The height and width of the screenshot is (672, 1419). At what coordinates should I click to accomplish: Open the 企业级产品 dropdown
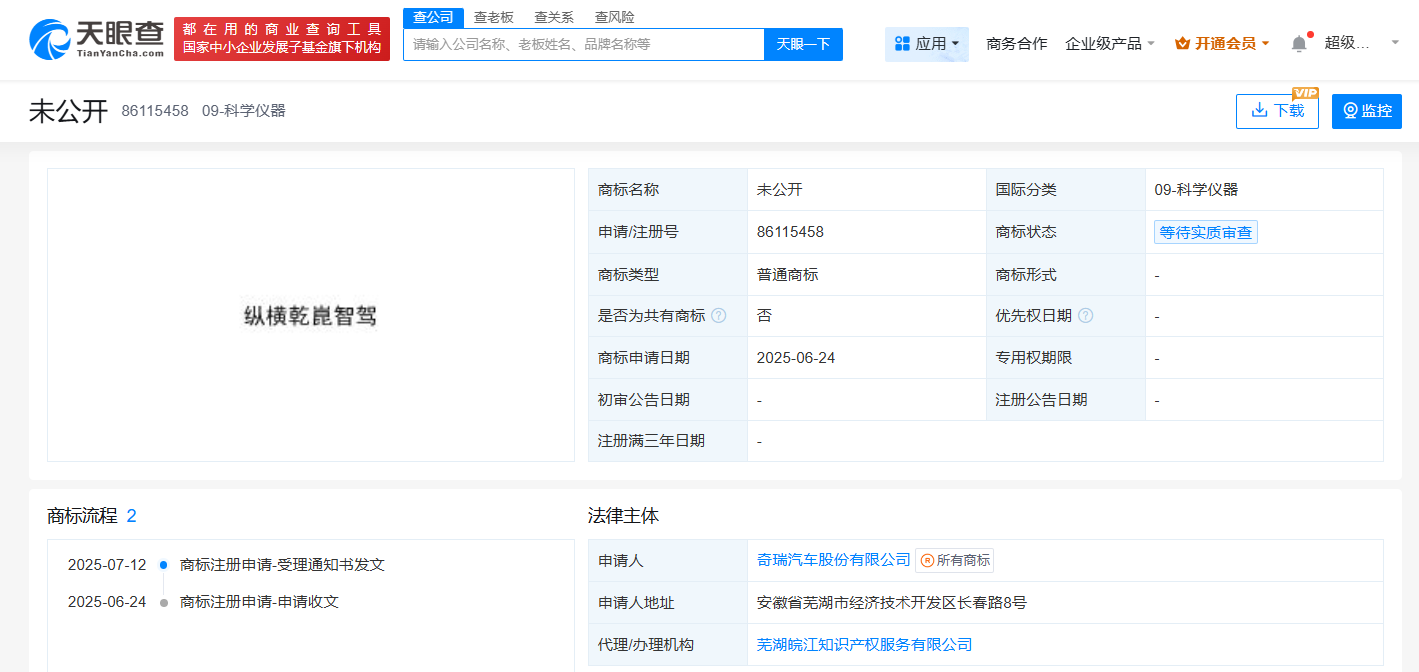coord(1110,44)
